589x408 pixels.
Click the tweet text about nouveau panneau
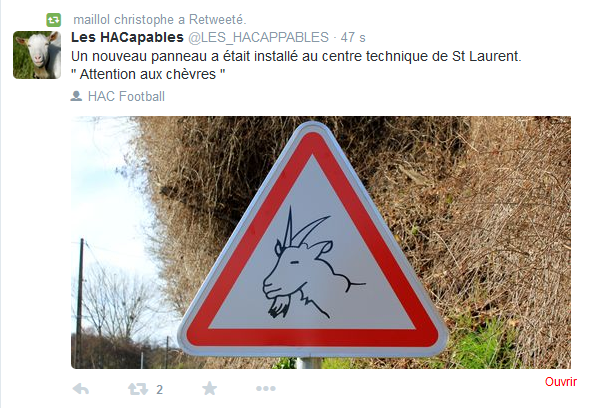click(x=296, y=56)
